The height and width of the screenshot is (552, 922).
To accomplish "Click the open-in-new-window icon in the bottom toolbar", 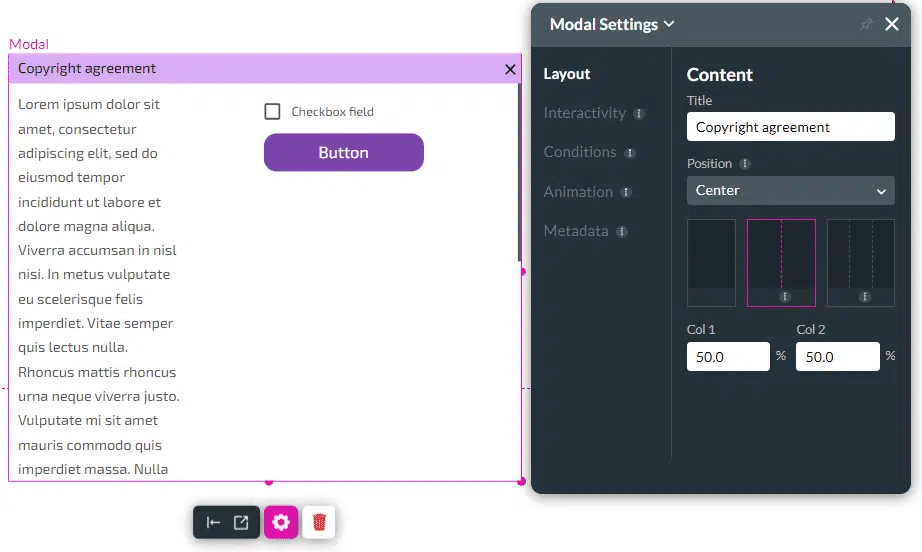I will point(241,522).
